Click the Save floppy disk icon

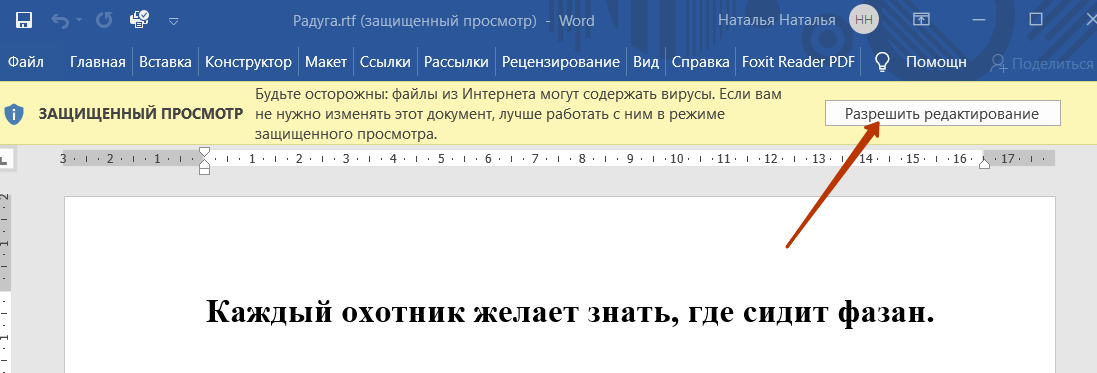click(x=24, y=20)
